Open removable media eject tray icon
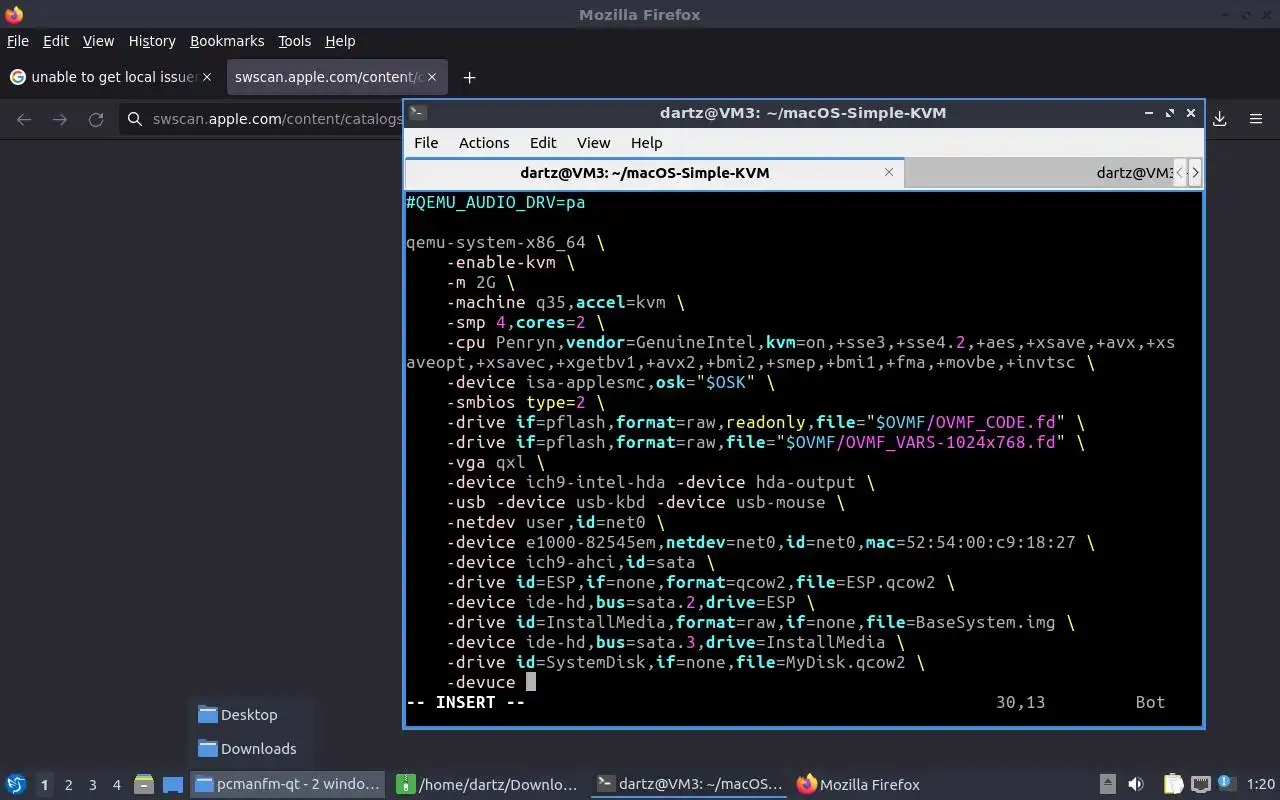Image resolution: width=1280 pixels, height=800 pixels. (x=1108, y=784)
